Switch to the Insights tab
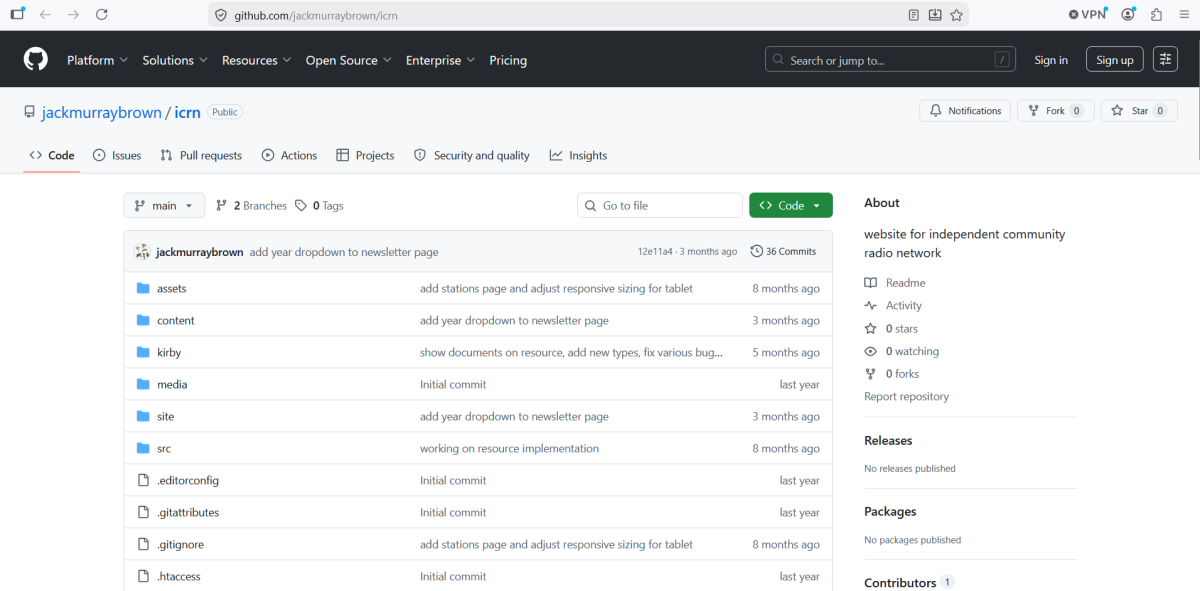The image size is (1200, 591). 578,156
